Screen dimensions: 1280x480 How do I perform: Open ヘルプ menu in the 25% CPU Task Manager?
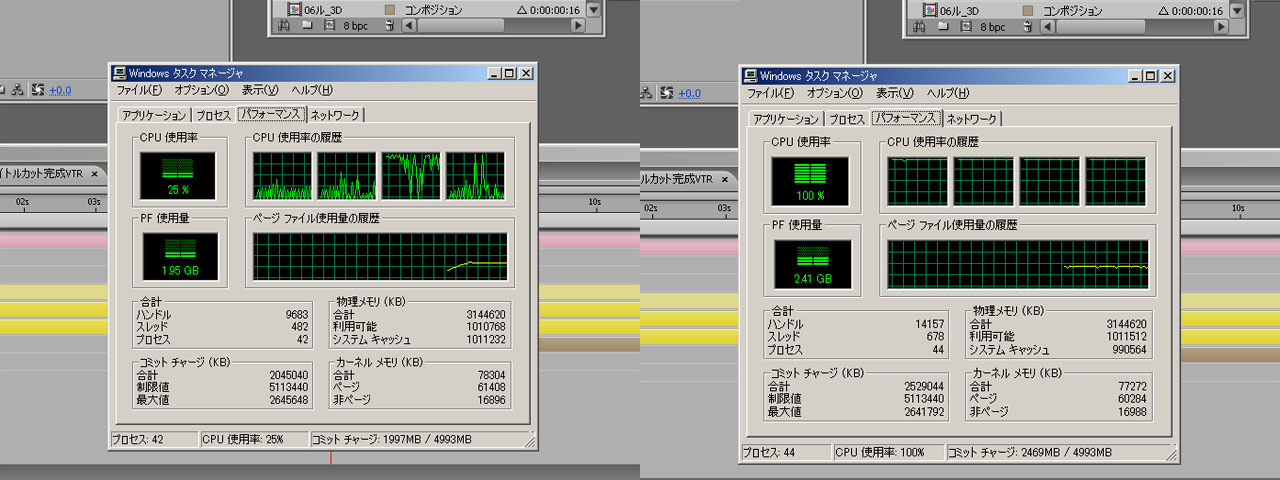[312, 90]
